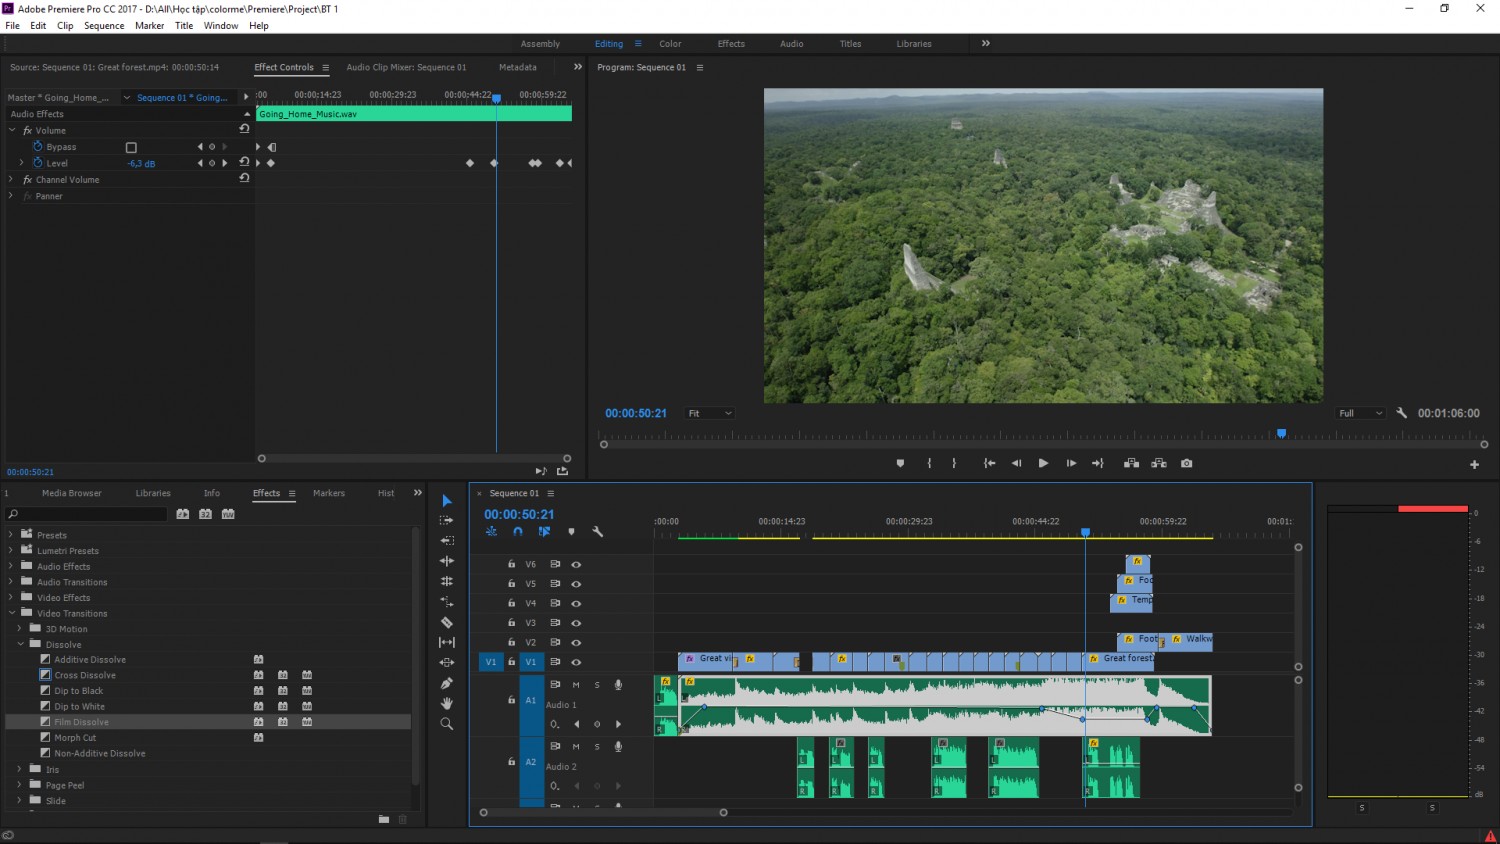Image resolution: width=1500 pixels, height=844 pixels.
Task: Select the Cross Dissolve transition
Action: (x=85, y=675)
